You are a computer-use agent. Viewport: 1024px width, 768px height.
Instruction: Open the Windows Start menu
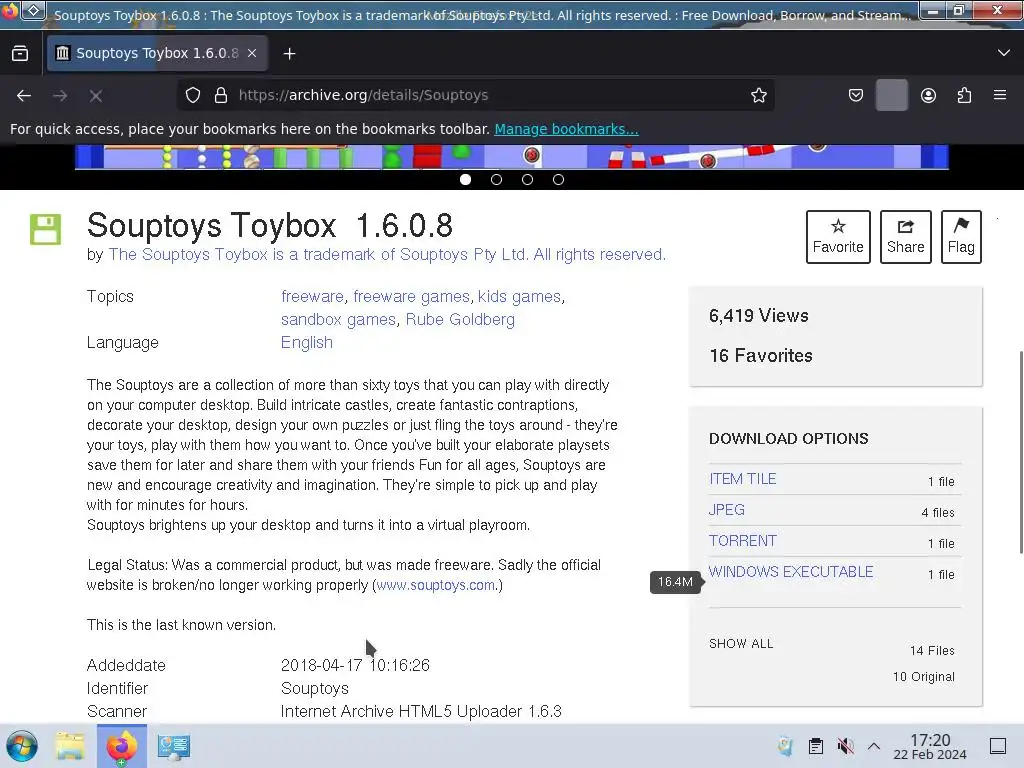[x=22, y=746]
